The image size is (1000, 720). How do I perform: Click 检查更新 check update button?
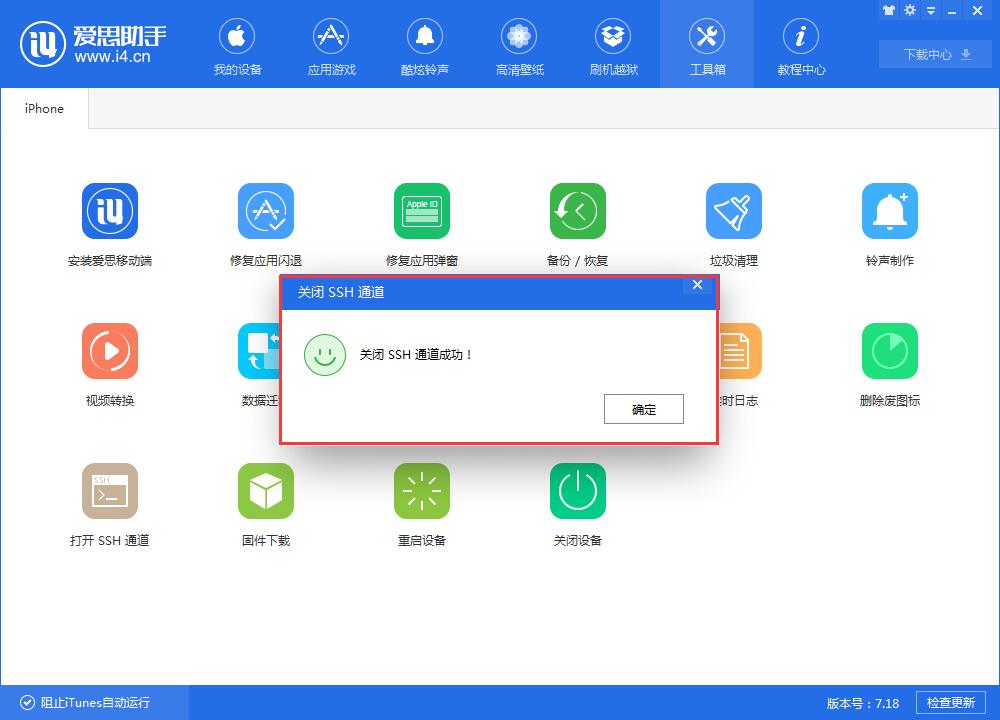[950, 702]
